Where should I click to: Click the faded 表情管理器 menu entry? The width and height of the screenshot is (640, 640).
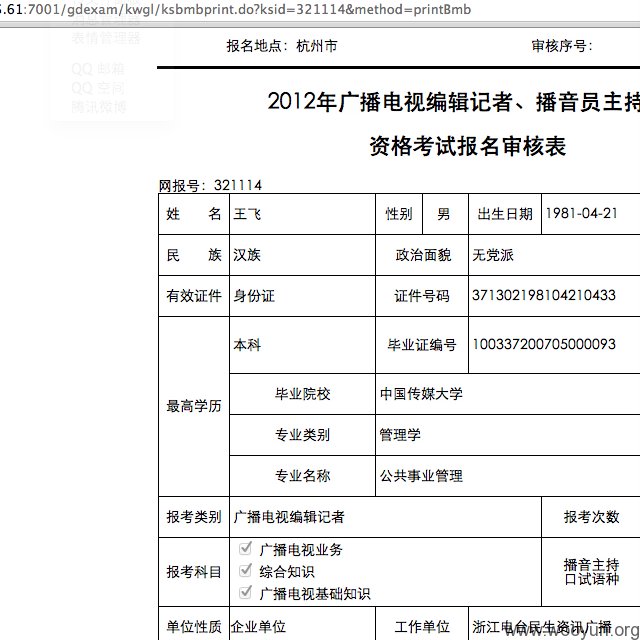click(x=106, y=38)
